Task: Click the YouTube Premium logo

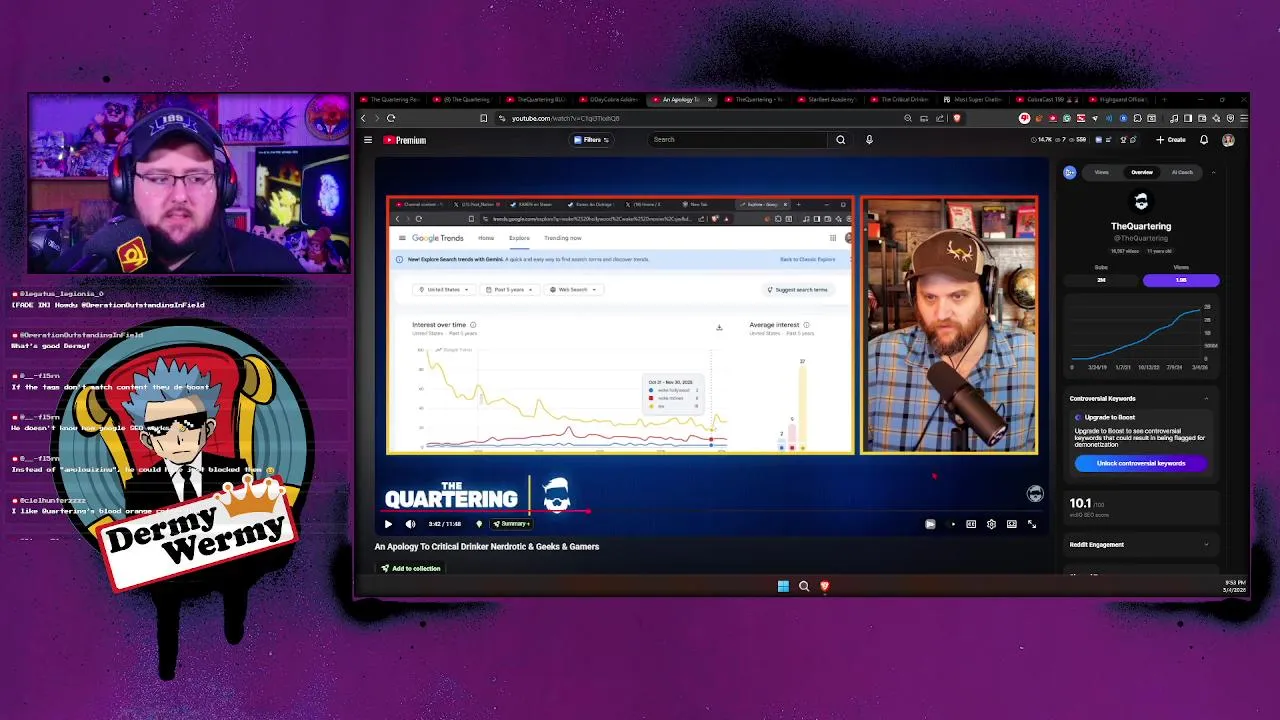Action: tap(405, 140)
